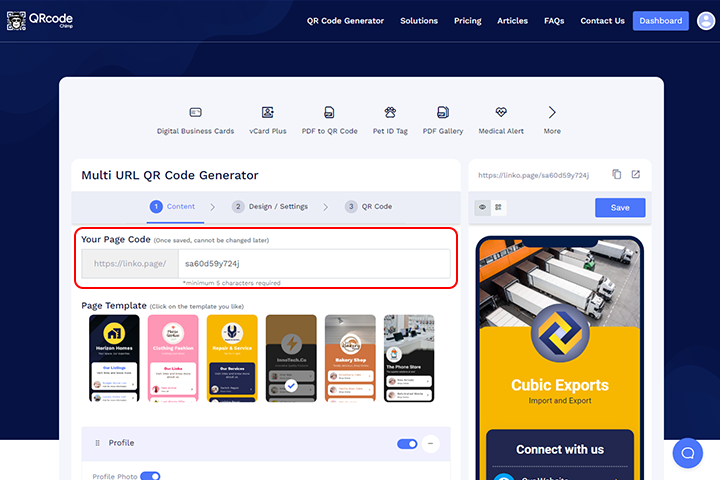
Task: Click the Dashboard button
Action: click(660, 21)
